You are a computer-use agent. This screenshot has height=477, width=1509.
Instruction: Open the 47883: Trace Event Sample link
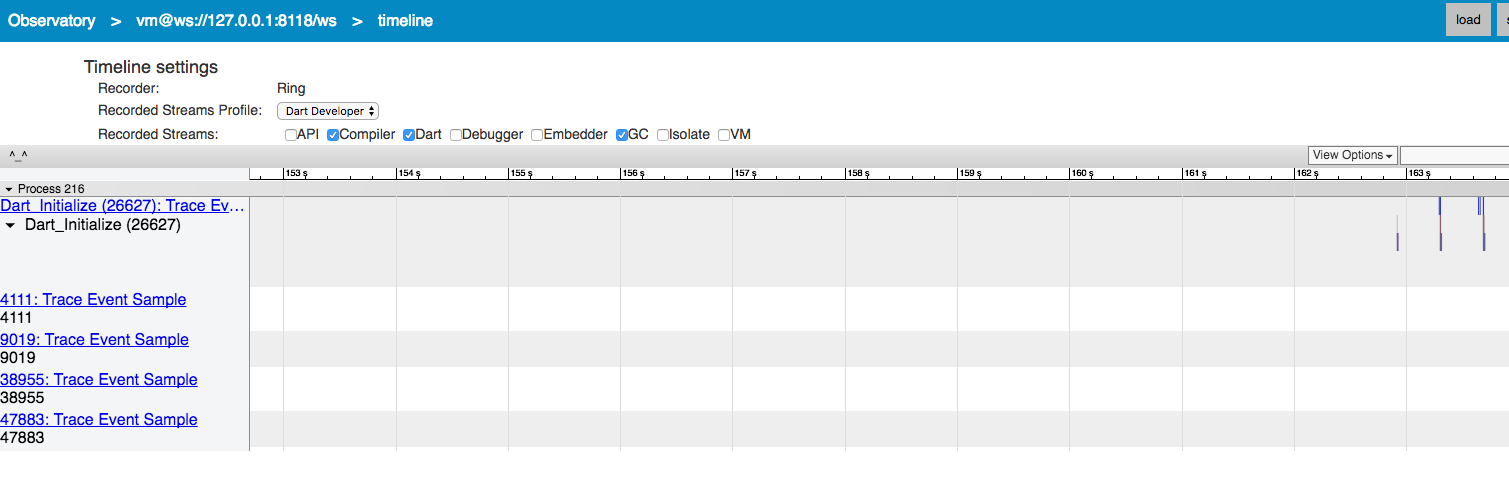click(x=99, y=419)
